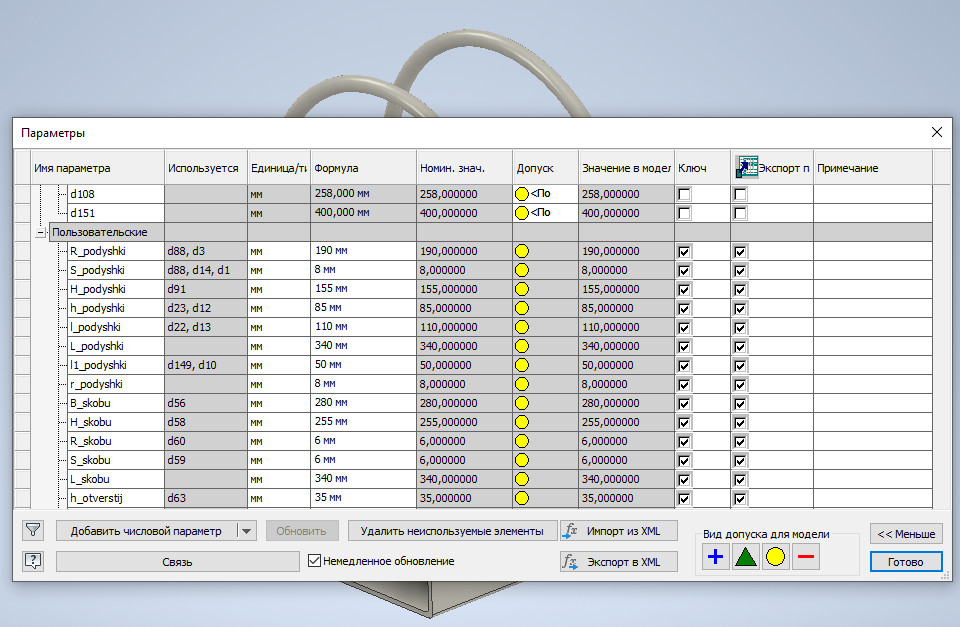960x627 pixels.
Task: Select the yellow circle tolerance type swatch
Action: [775, 558]
